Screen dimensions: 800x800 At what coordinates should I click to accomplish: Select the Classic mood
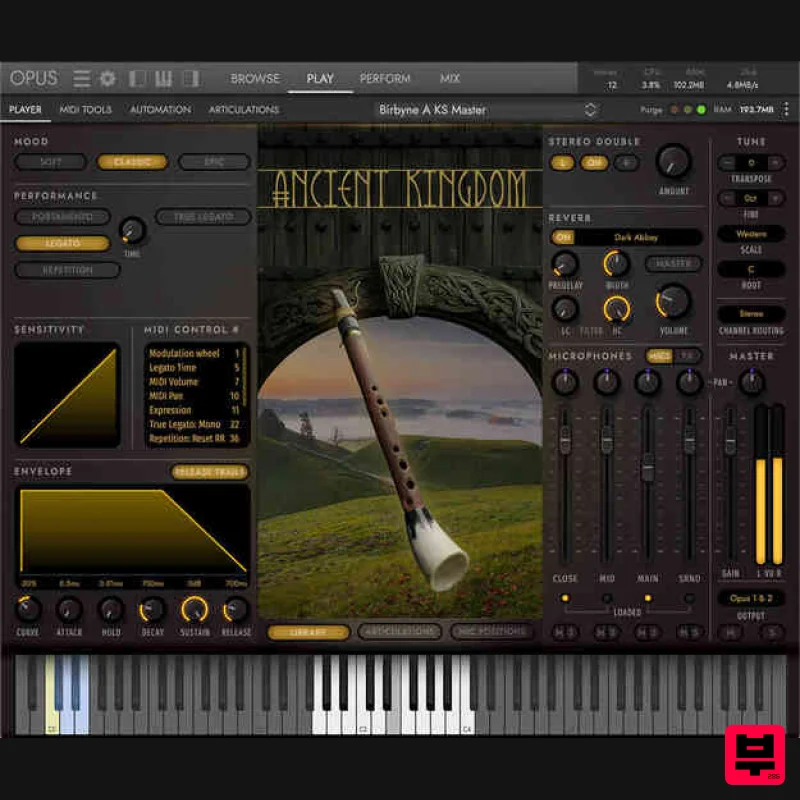[132, 162]
